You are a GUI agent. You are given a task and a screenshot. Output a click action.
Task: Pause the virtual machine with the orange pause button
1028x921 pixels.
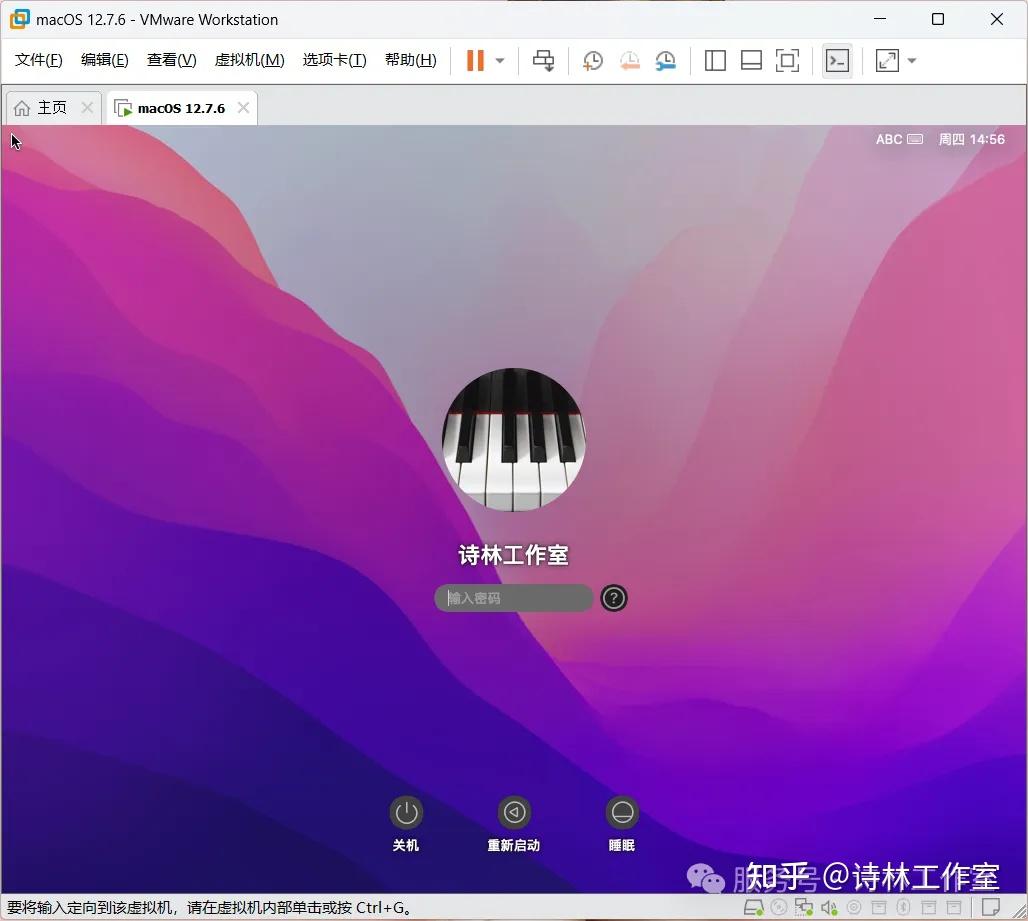pos(475,60)
